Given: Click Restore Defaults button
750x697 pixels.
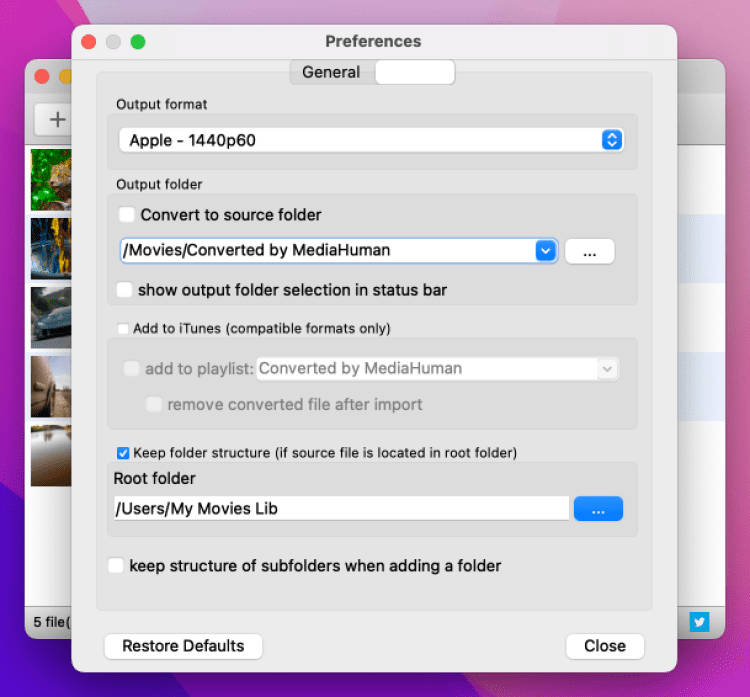Looking at the screenshot, I should (183, 646).
